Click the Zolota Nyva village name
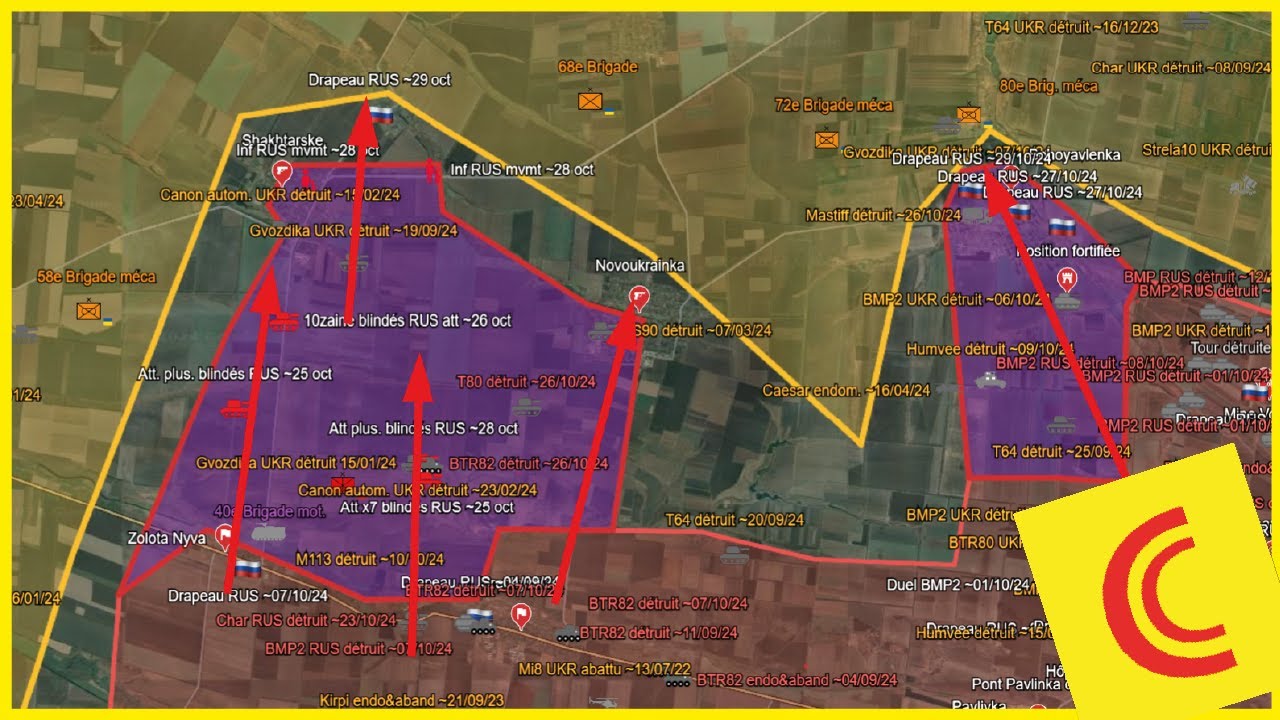The height and width of the screenshot is (720, 1280). pos(166,539)
